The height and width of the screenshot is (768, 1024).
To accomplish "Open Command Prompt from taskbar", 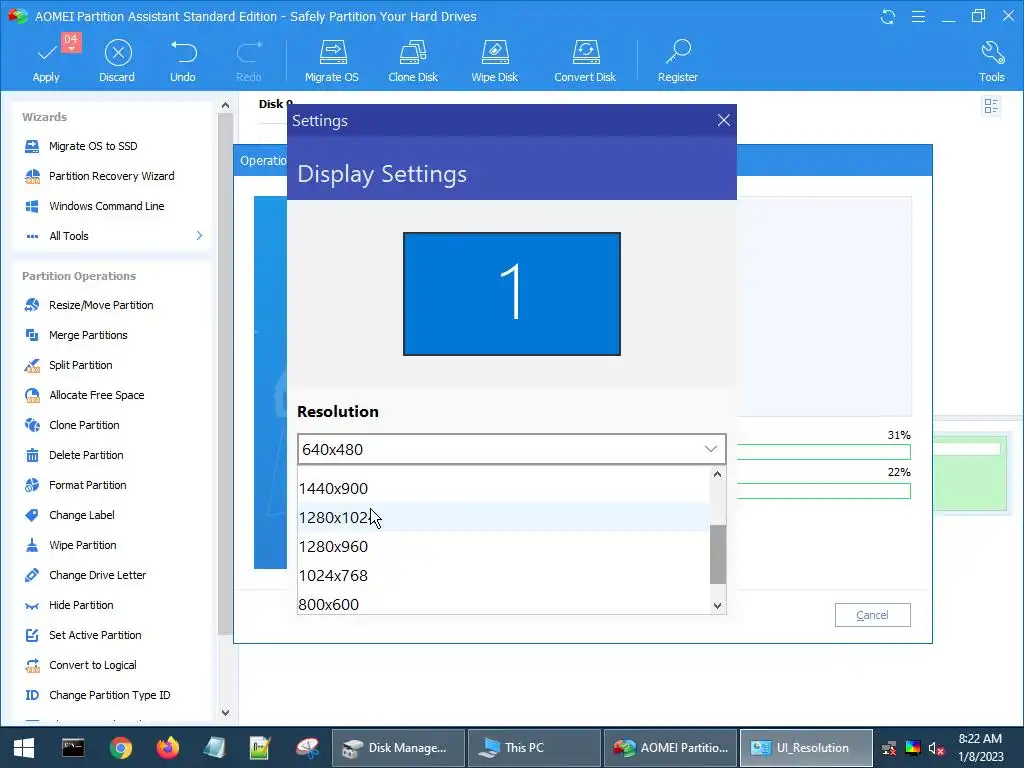I will click(73, 748).
